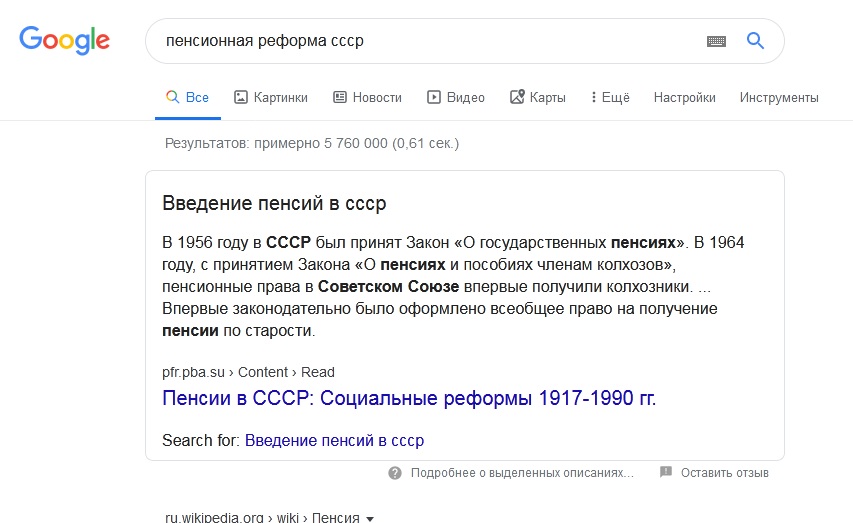This screenshot has height=523, width=853.
Task: Open Настройки menu
Action: point(684,97)
